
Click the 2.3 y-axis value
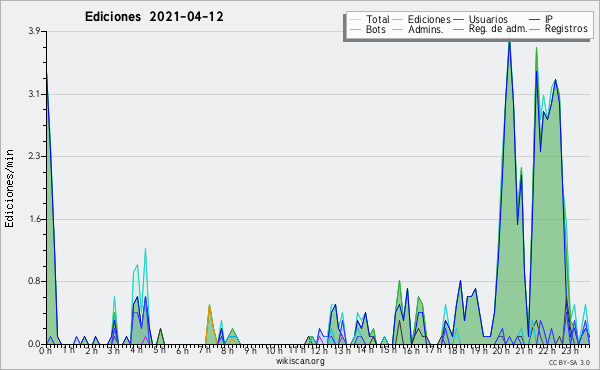coord(34,156)
